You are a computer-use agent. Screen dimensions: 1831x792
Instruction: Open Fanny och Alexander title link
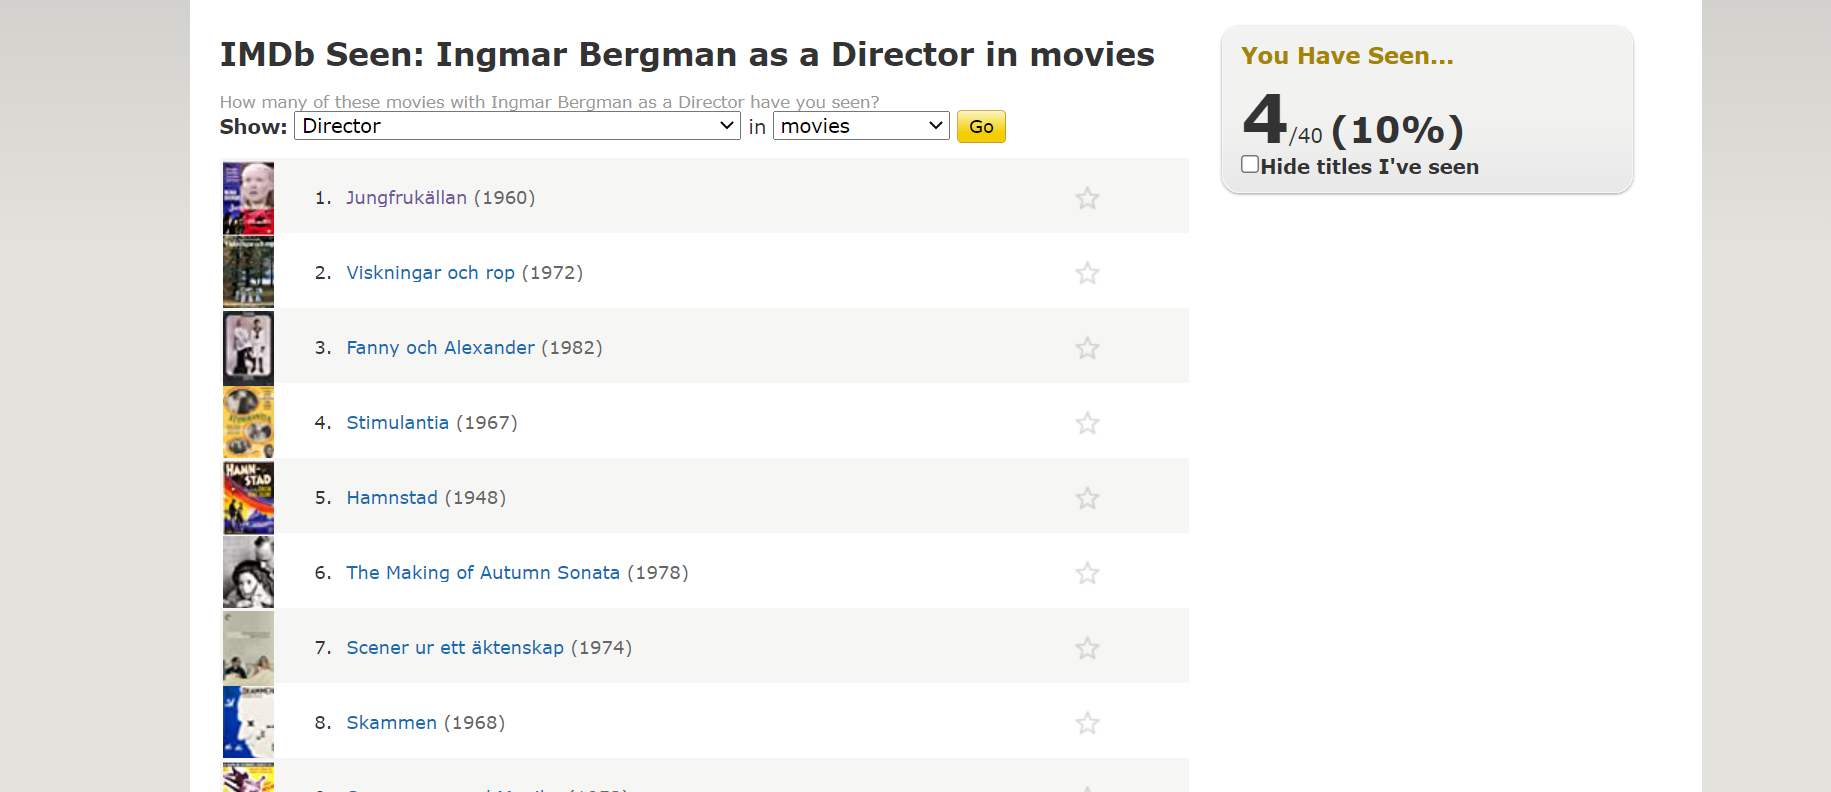point(440,348)
